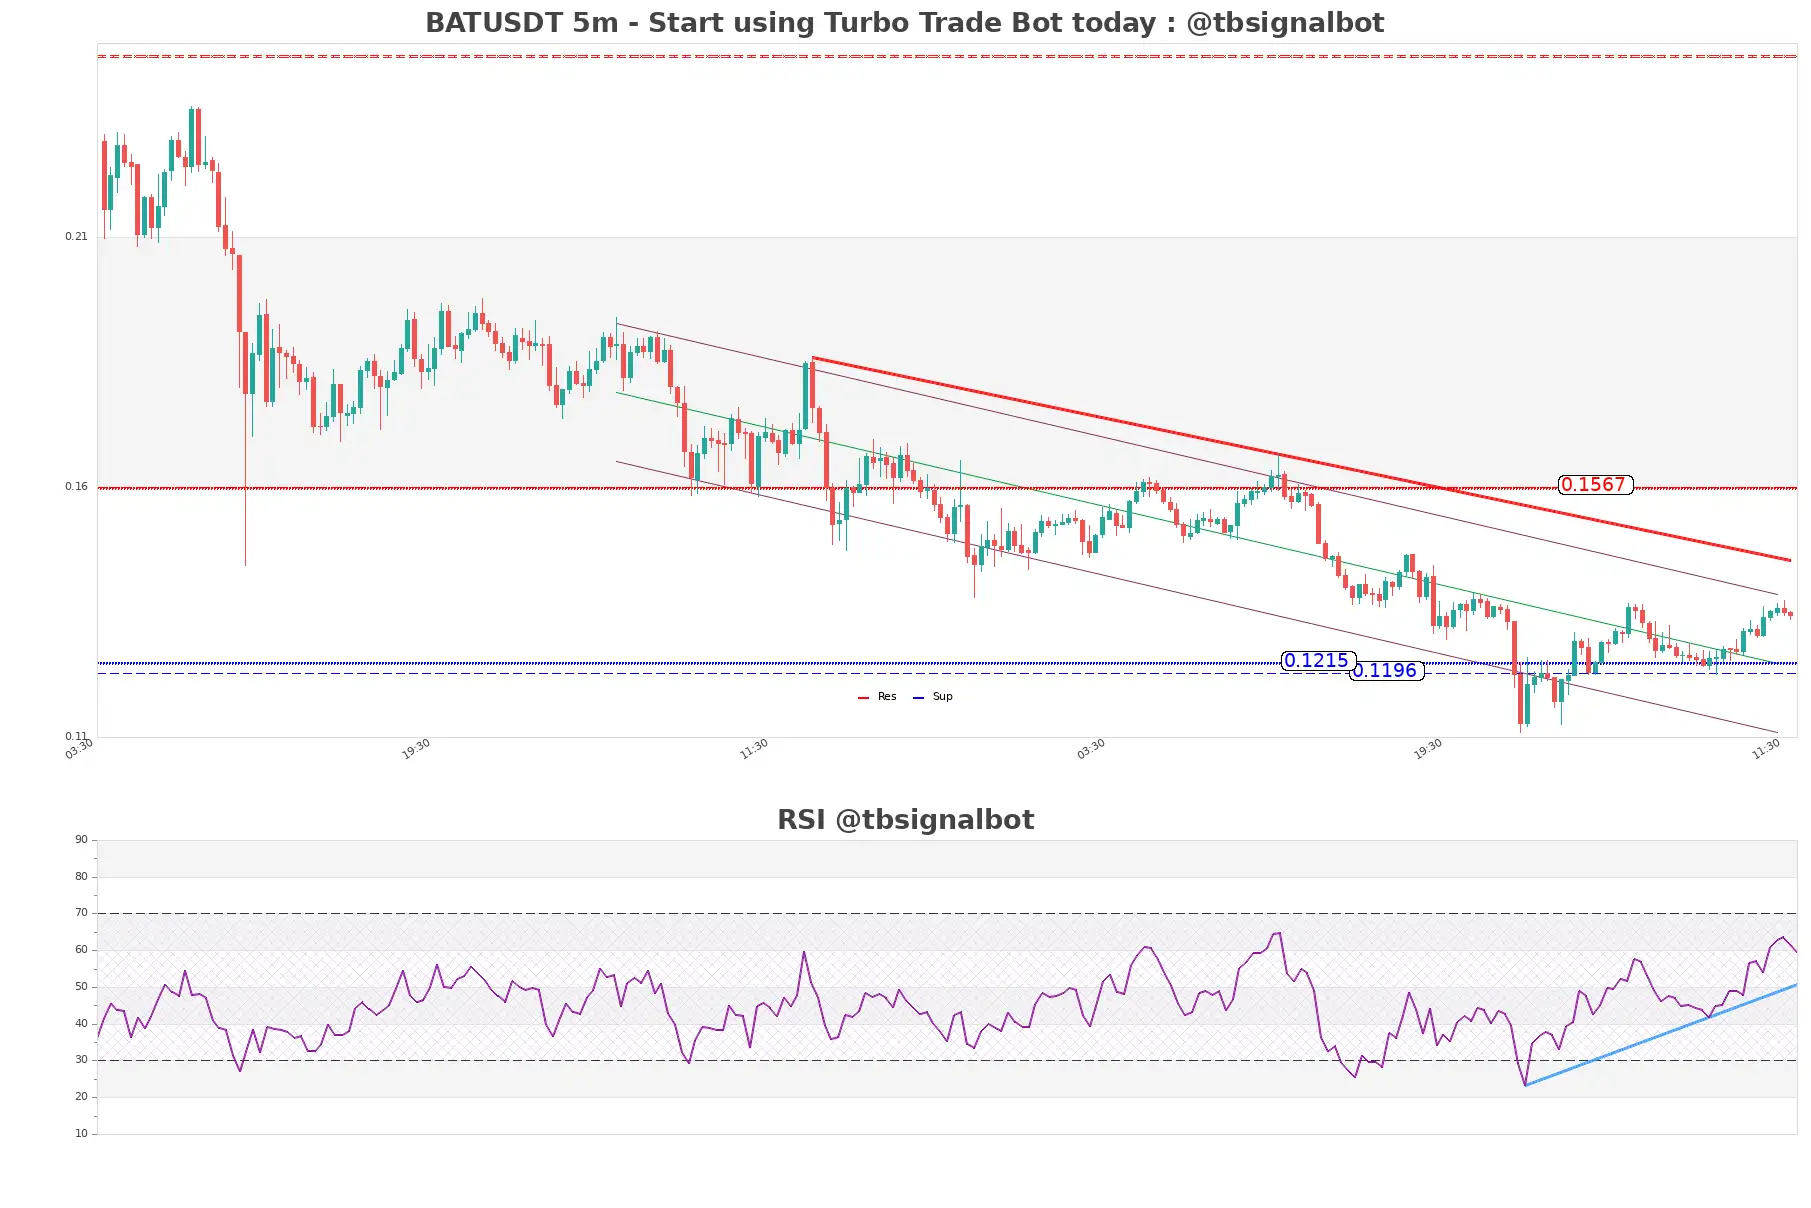Image resolution: width=1811 pixels, height=1208 pixels.
Task: Click the first 11:30 time axis label
Action: pyautogui.click(x=754, y=749)
